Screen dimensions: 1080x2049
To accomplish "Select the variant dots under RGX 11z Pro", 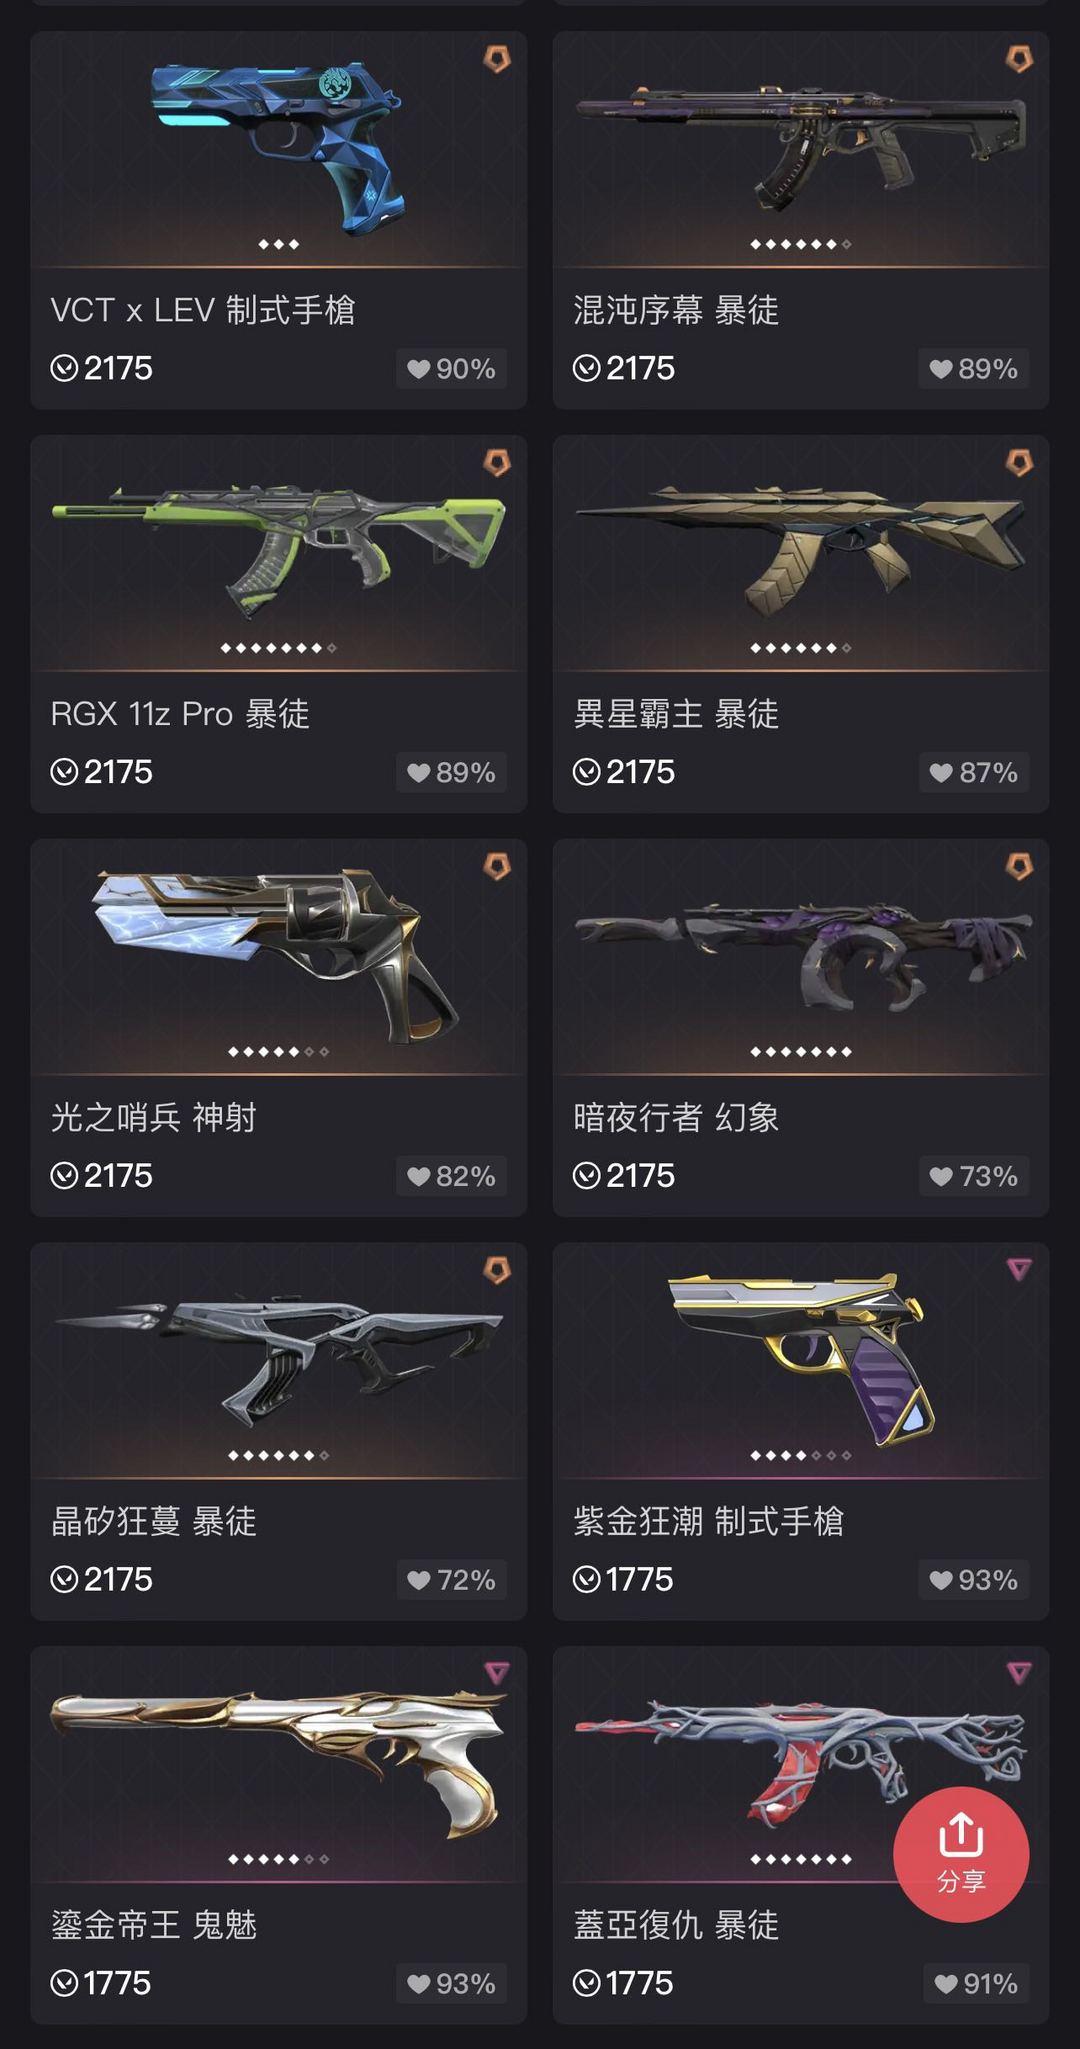I will [x=278, y=649].
